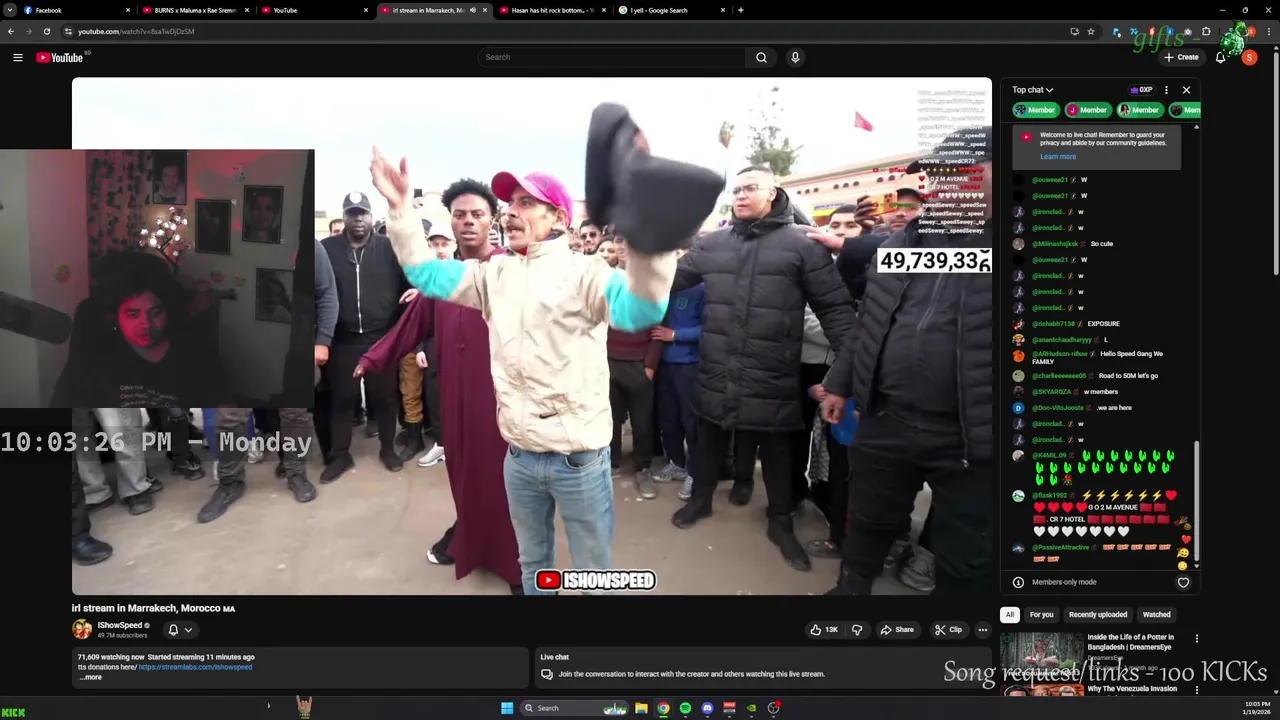Open the Why The Venezuela Invasion video title
The height and width of the screenshot is (720, 1280).
[1132, 689]
